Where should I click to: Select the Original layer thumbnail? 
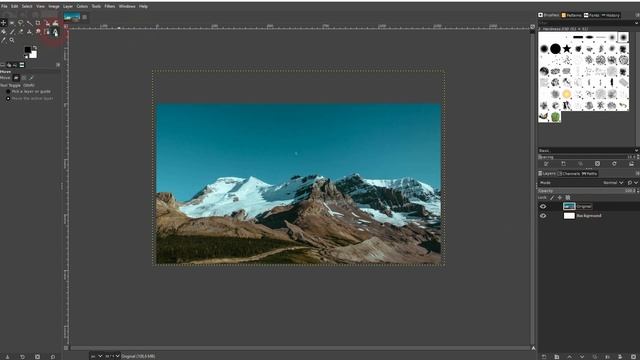coord(569,206)
